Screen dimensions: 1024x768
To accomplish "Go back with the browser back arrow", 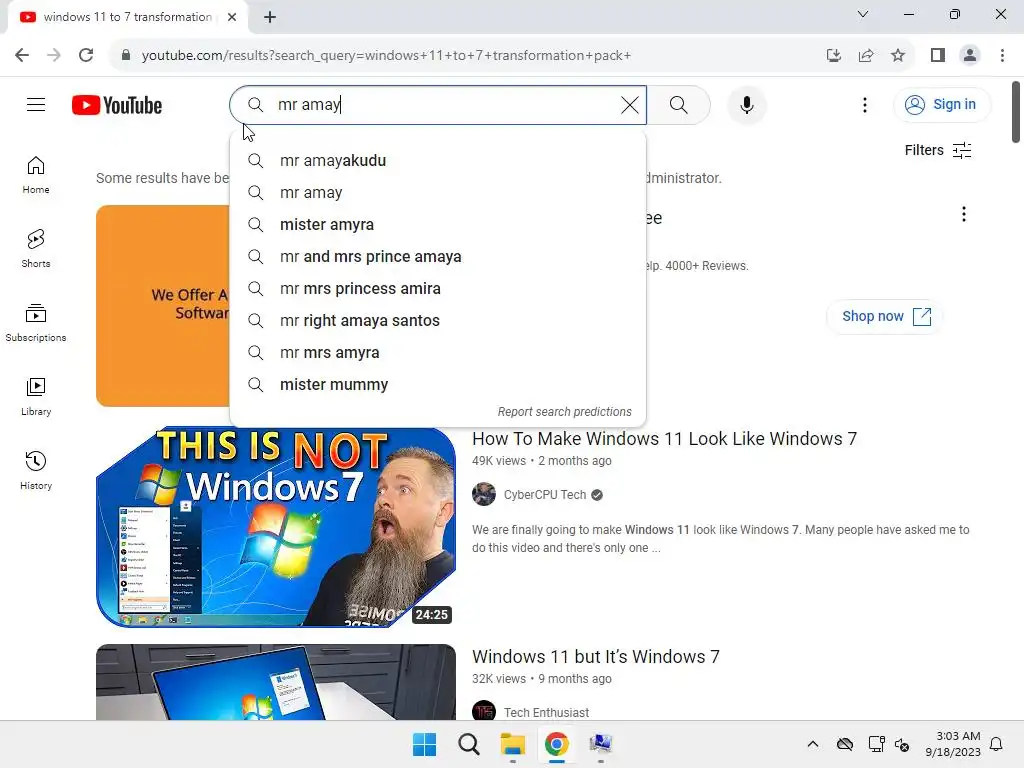I will point(22,56).
